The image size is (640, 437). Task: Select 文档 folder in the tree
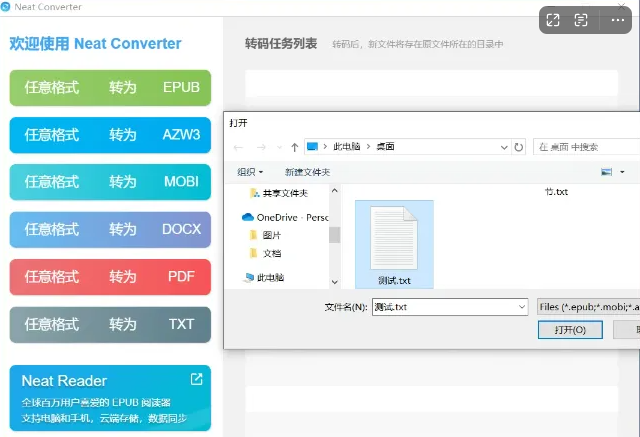tap(265, 253)
